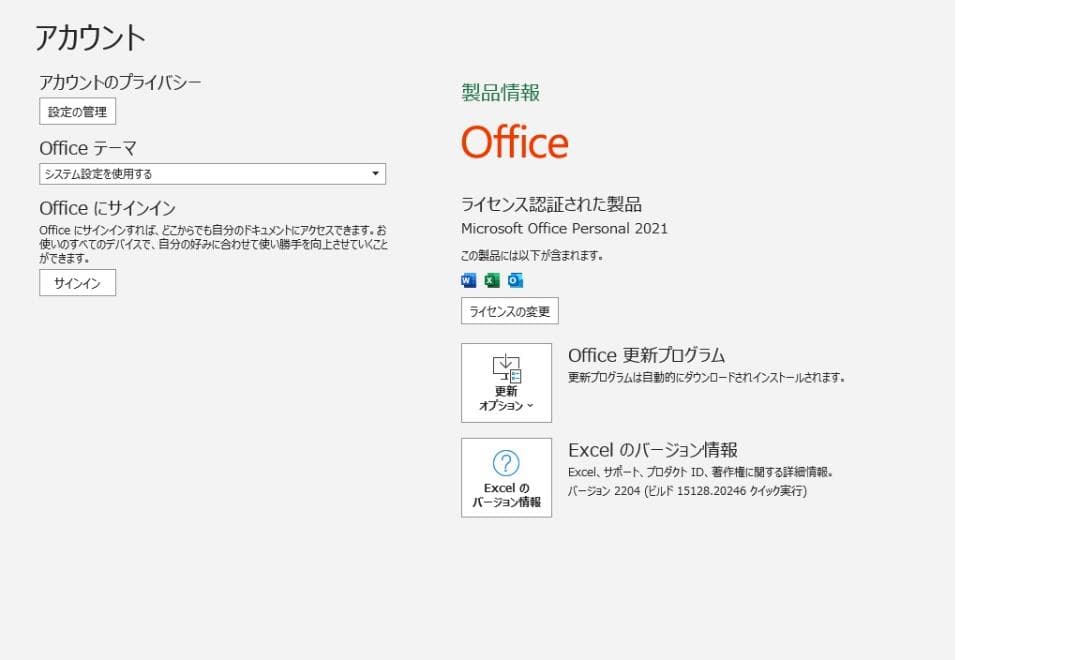Click the Office にサインイン heading
Image resolution: width=1080 pixels, height=660 pixels.
pyautogui.click(x=107, y=208)
